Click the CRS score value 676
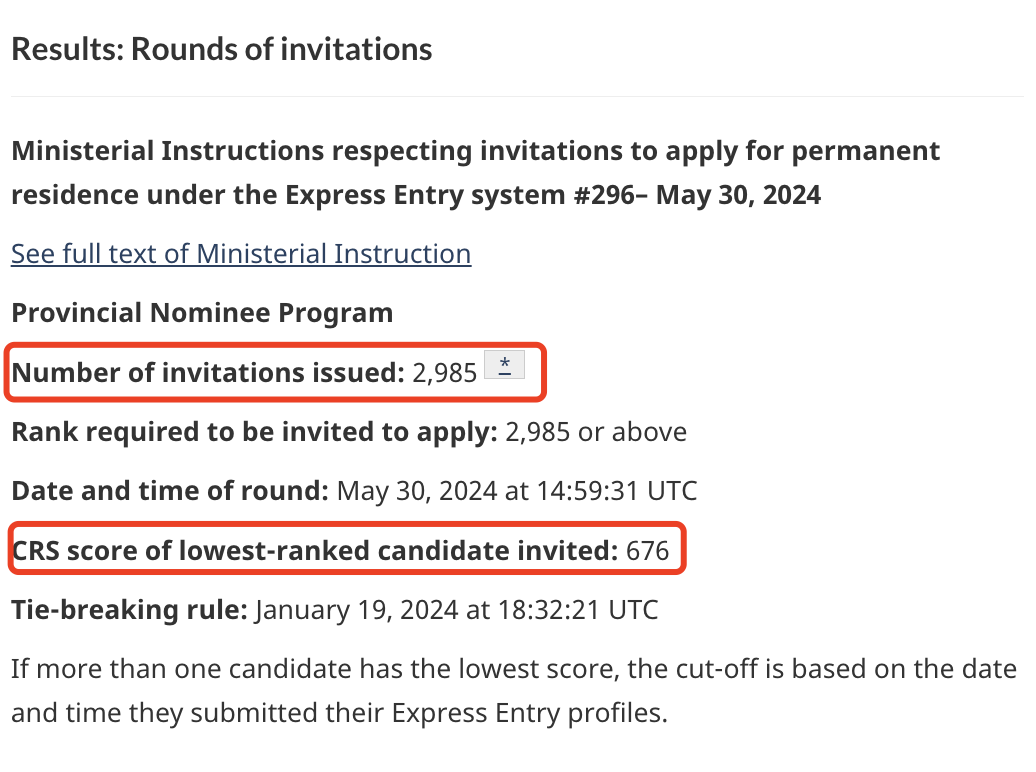Image resolution: width=1036 pixels, height=772 pixels. (x=646, y=550)
